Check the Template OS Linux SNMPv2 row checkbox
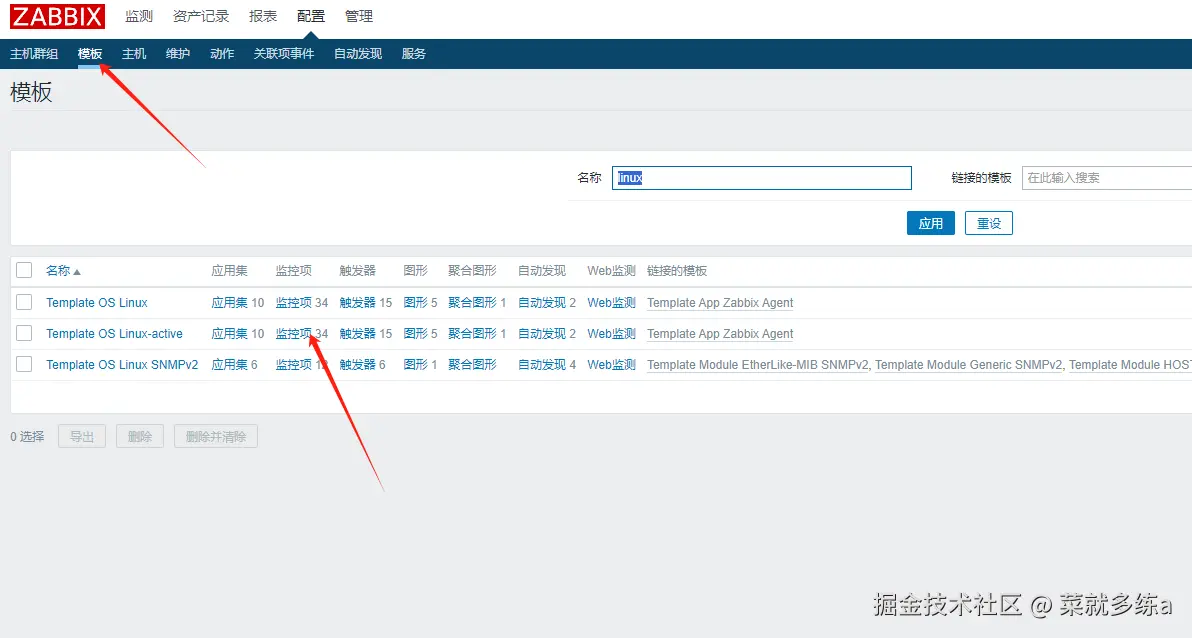This screenshot has width=1192, height=638. [24, 364]
